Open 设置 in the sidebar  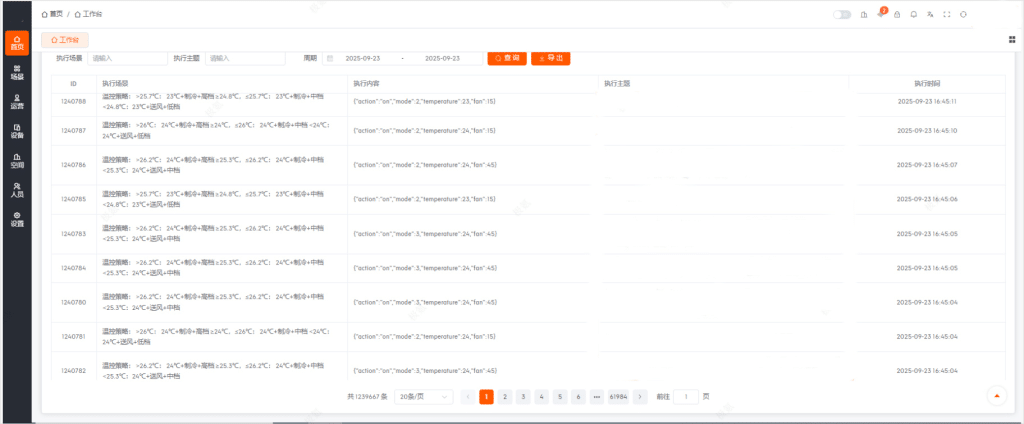pyautogui.click(x=17, y=220)
